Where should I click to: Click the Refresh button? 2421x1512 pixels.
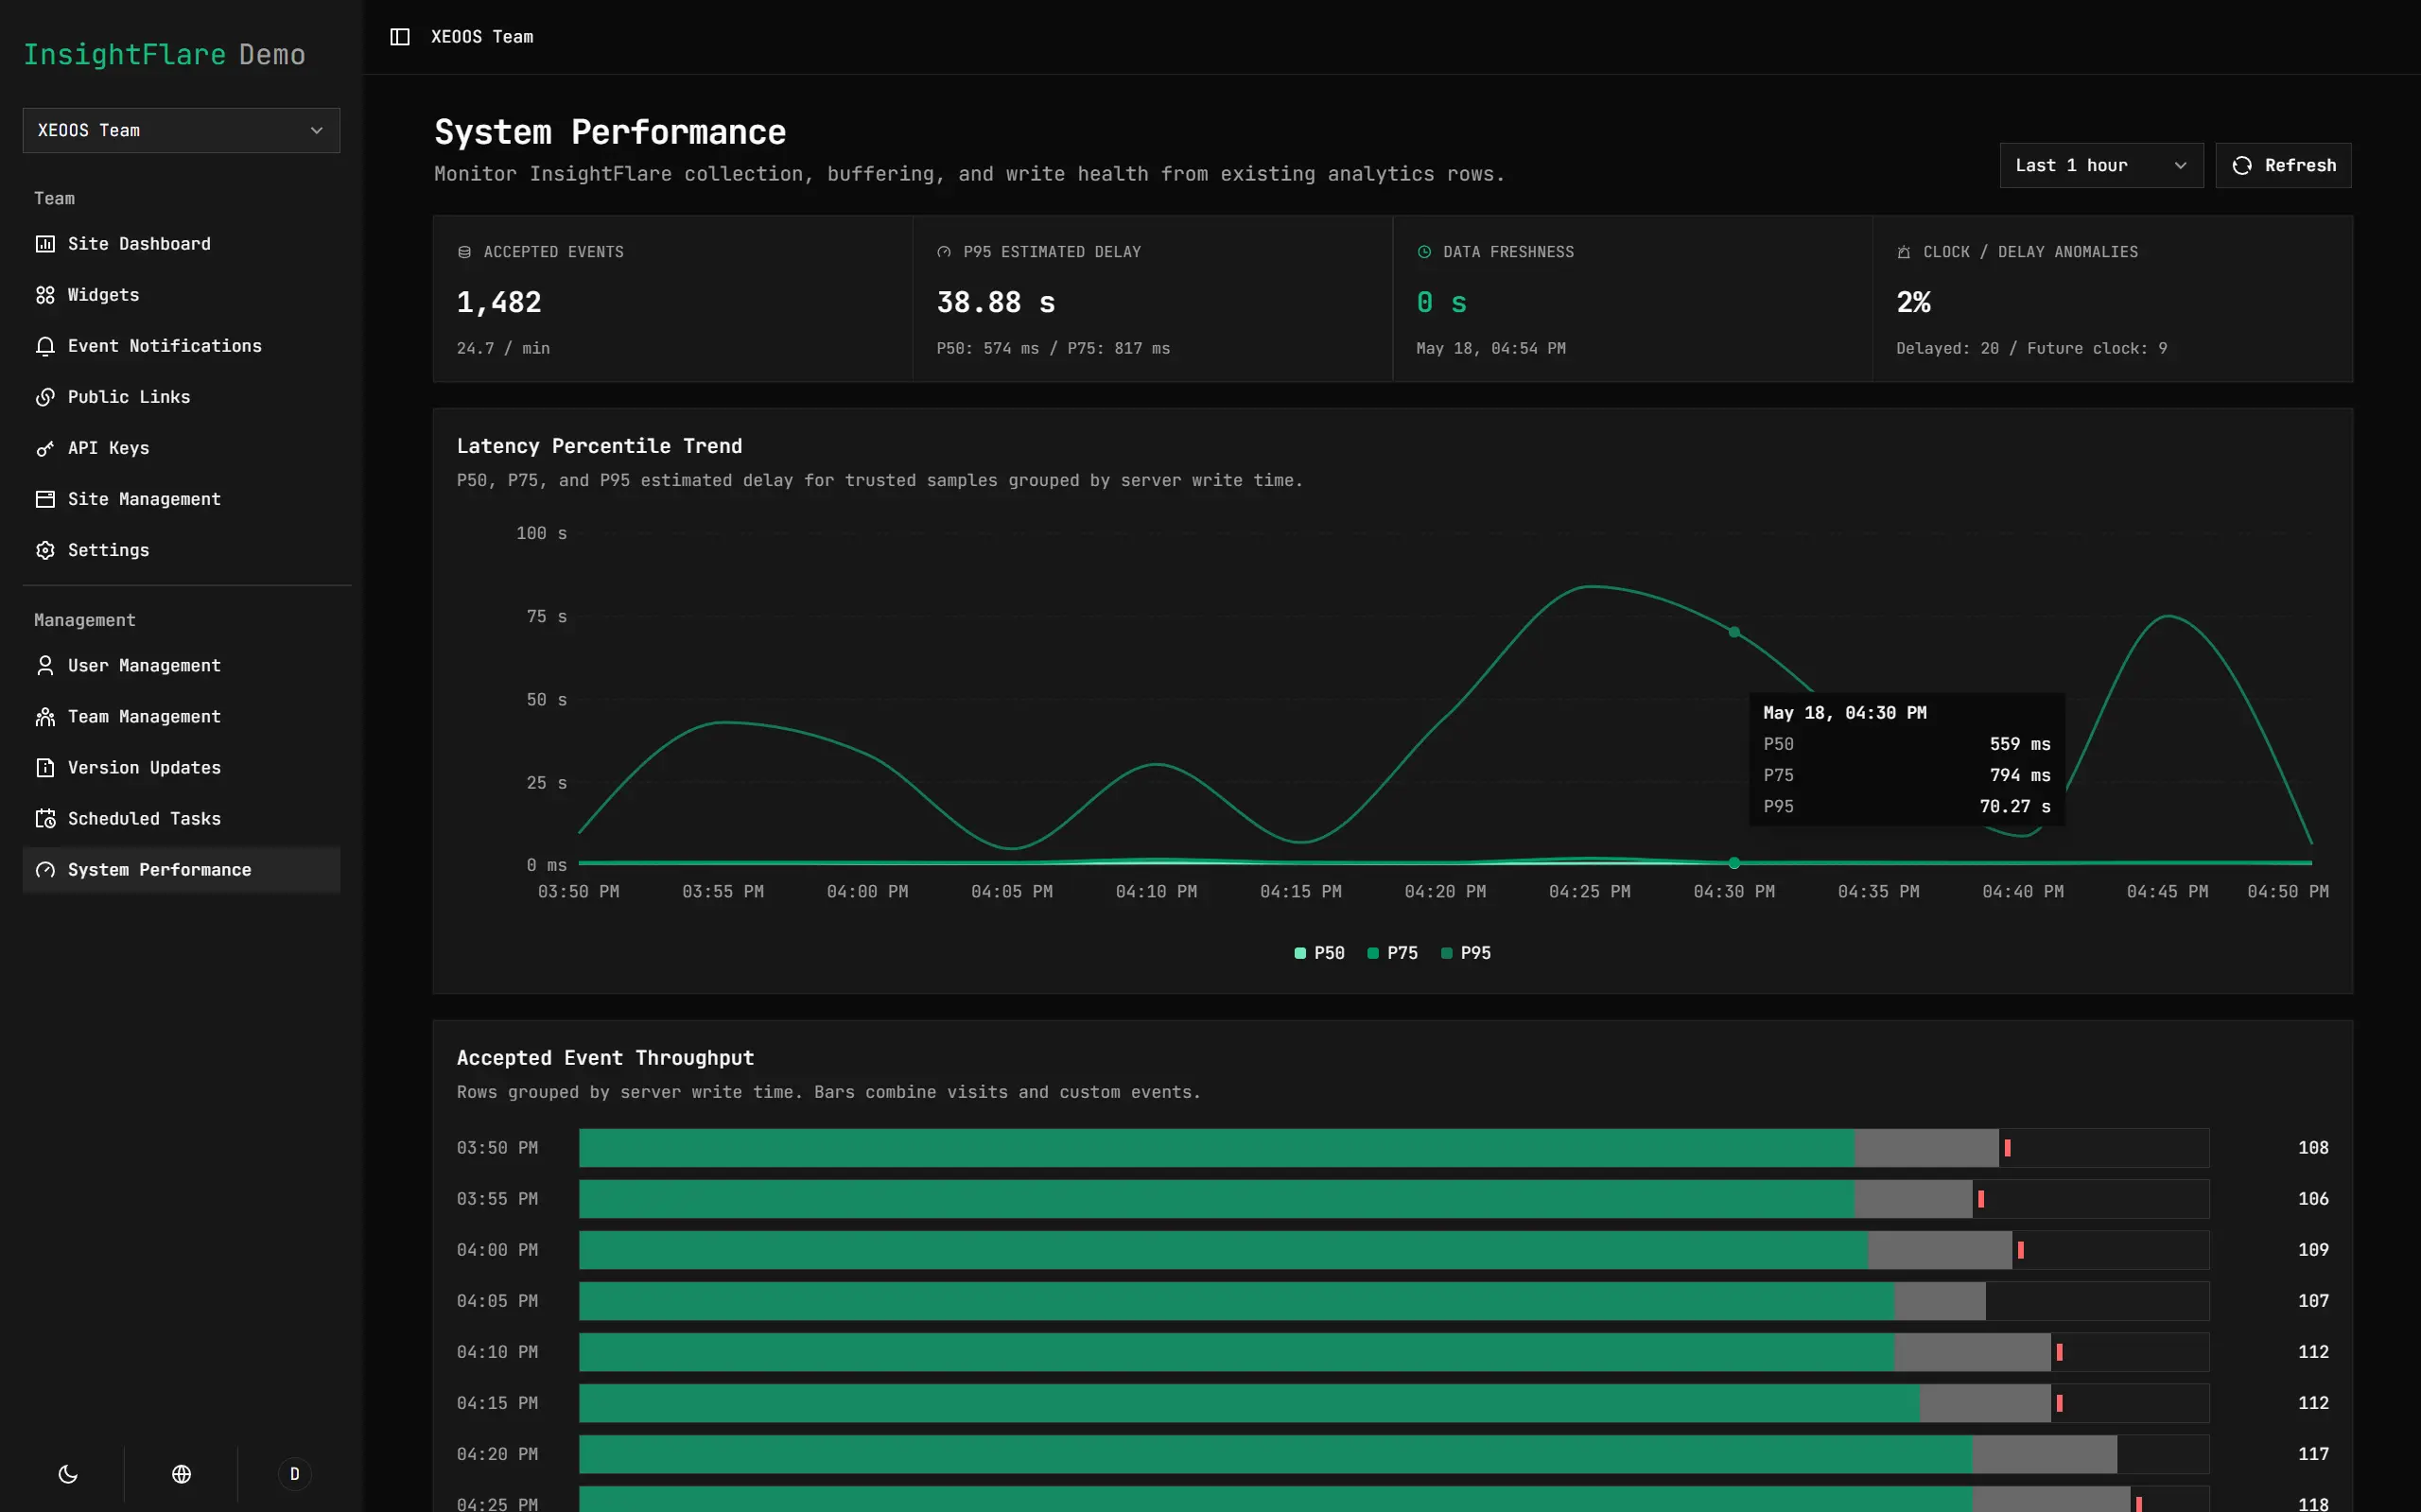2283,166
